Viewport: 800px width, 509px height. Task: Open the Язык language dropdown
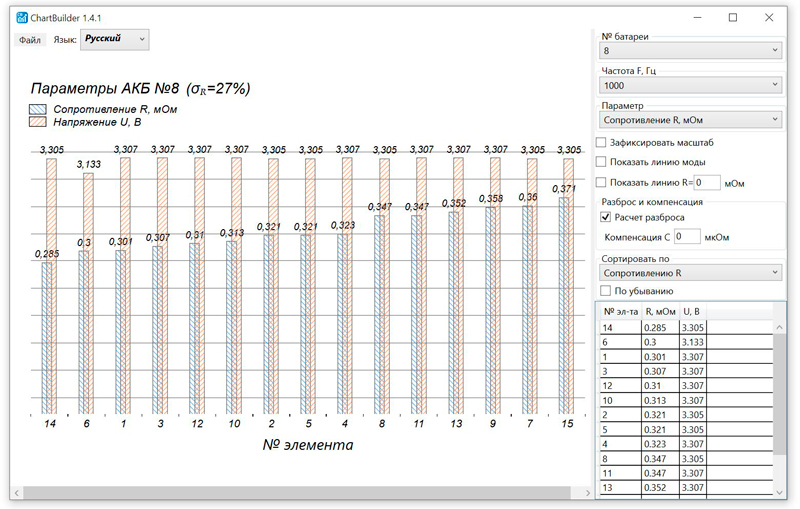(x=114, y=39)
